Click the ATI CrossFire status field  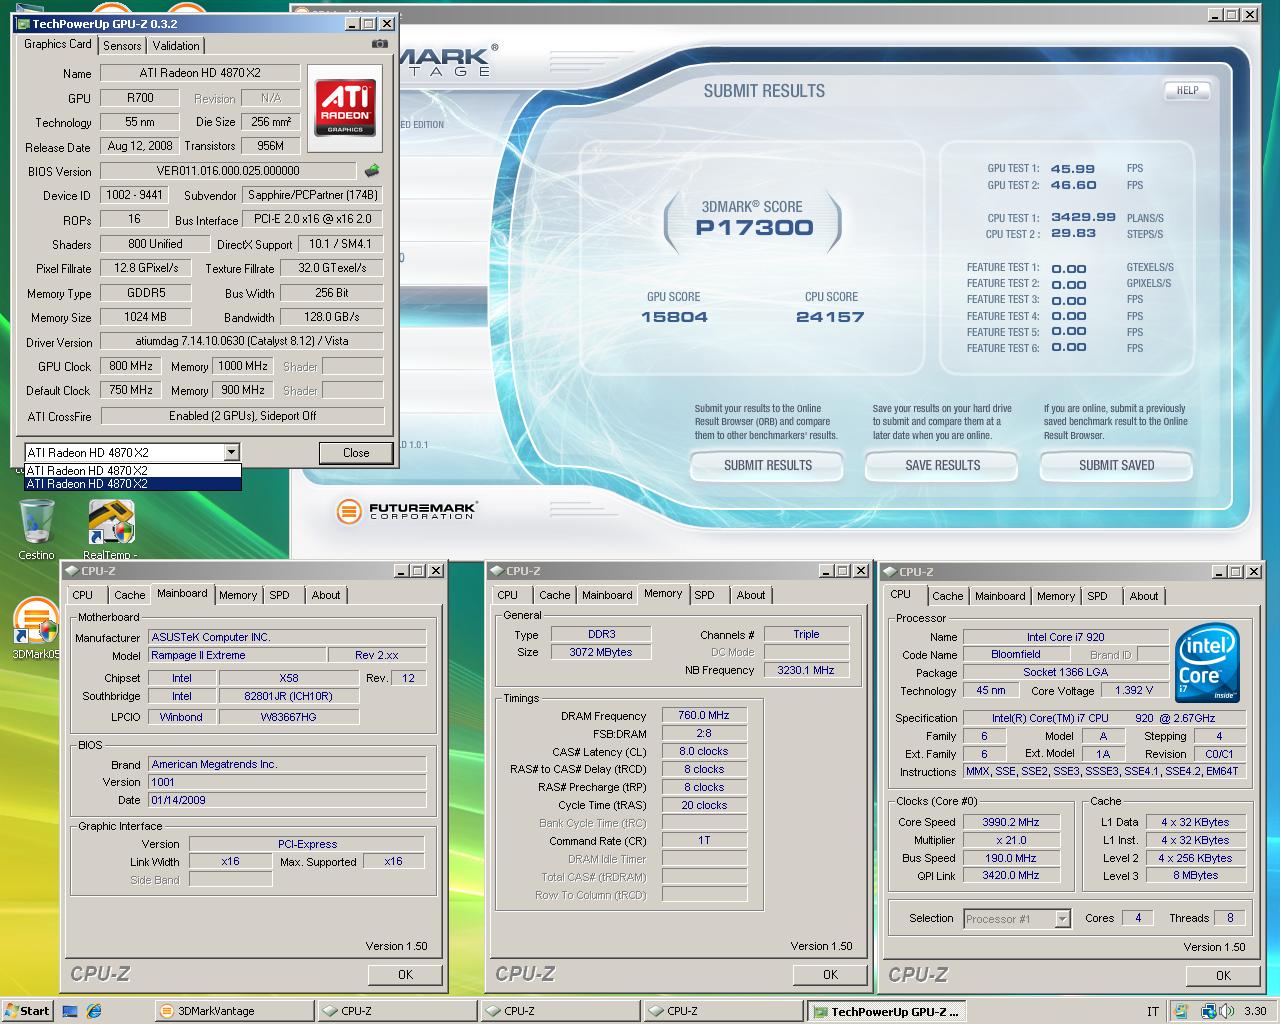[x=243, y=416]
